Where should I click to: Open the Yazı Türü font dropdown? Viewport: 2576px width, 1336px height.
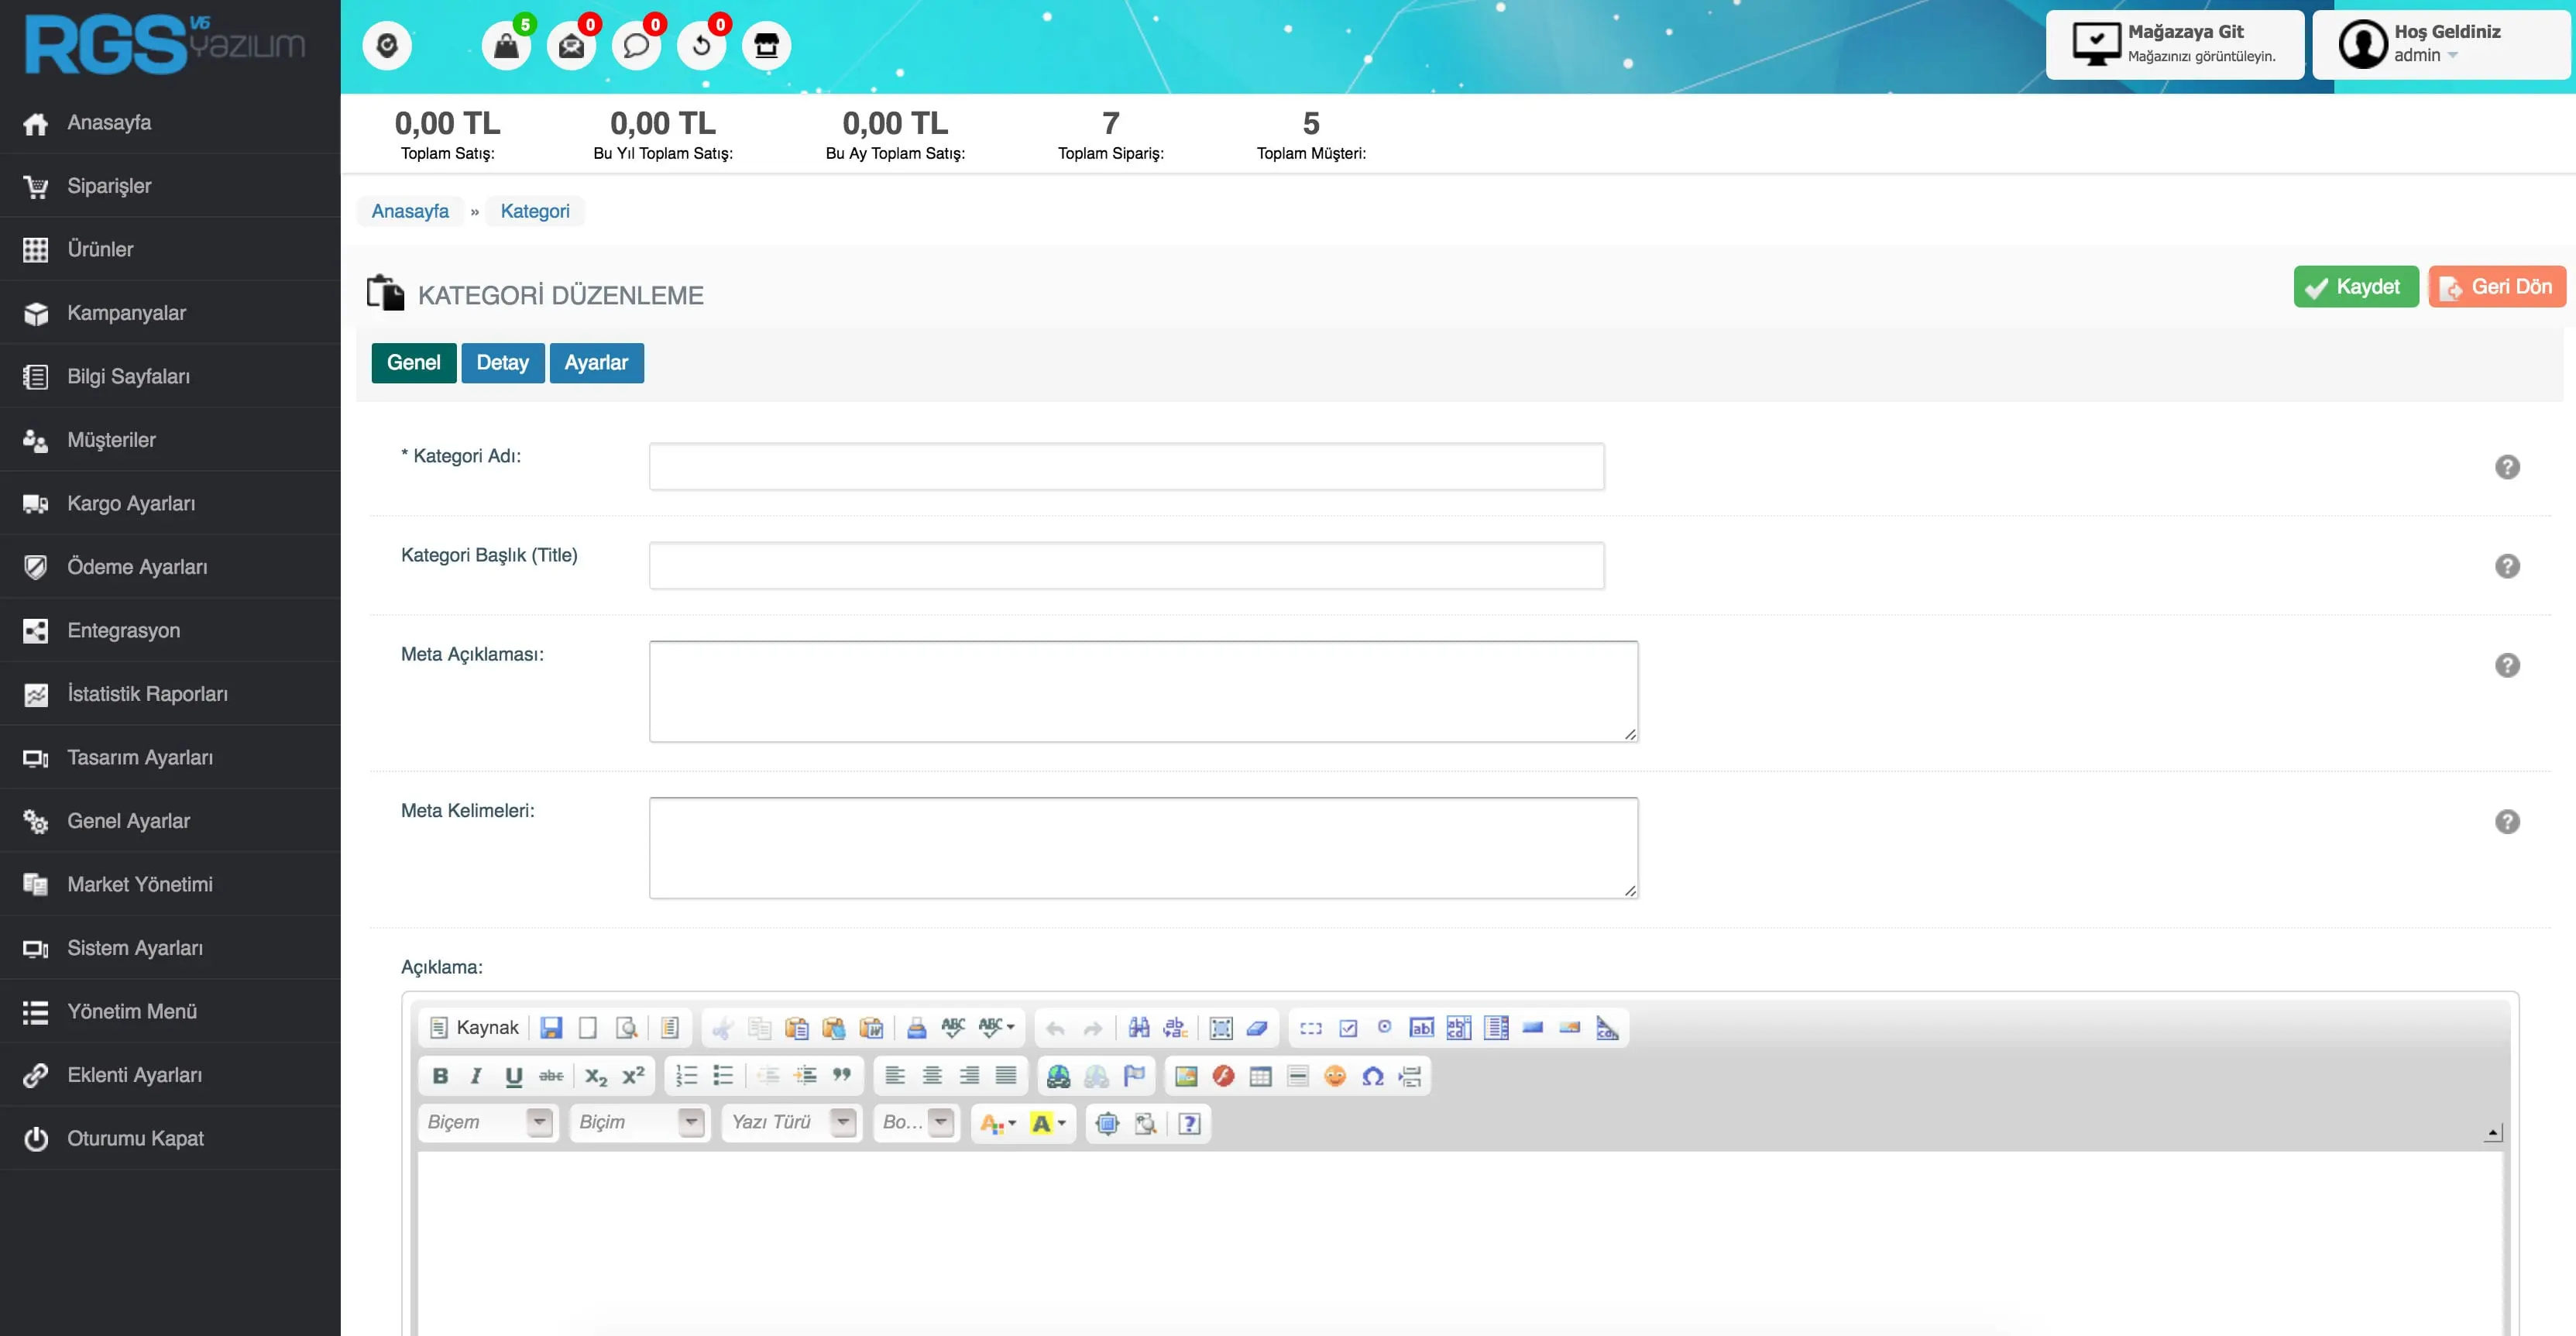[x=844, y=1122]
